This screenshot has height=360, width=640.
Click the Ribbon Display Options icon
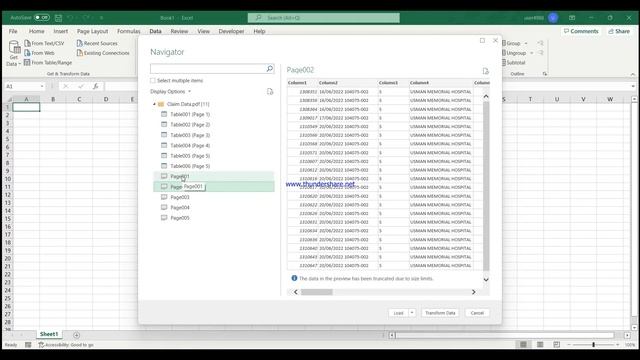click(x=572, y=18)
